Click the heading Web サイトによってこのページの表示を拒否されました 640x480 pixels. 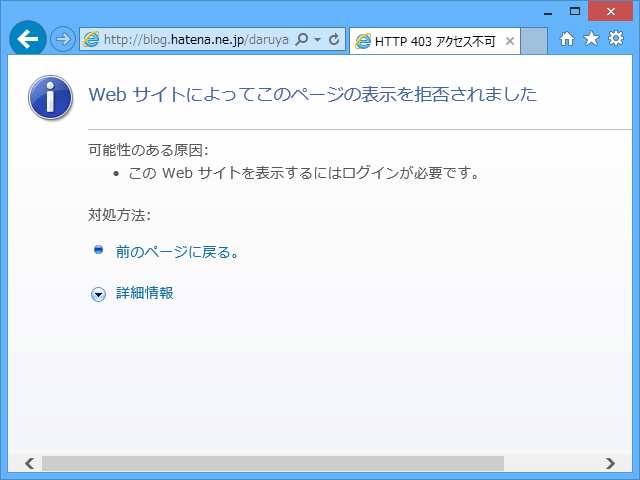click(x=313, y=95)
